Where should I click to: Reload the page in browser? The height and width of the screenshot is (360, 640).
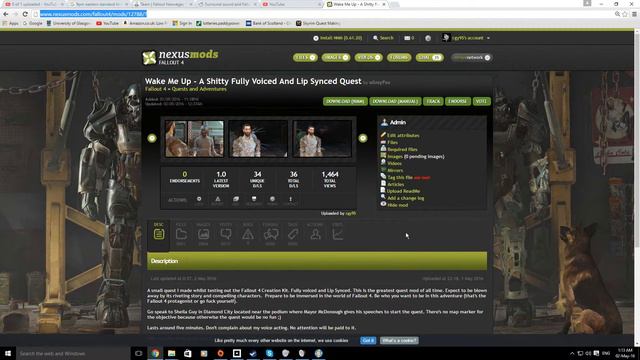point(25,14)
